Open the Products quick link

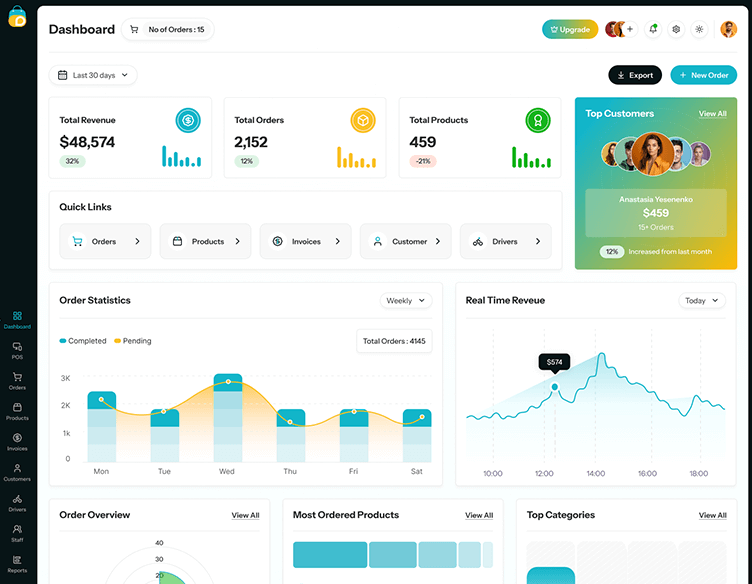pos(205,241)
